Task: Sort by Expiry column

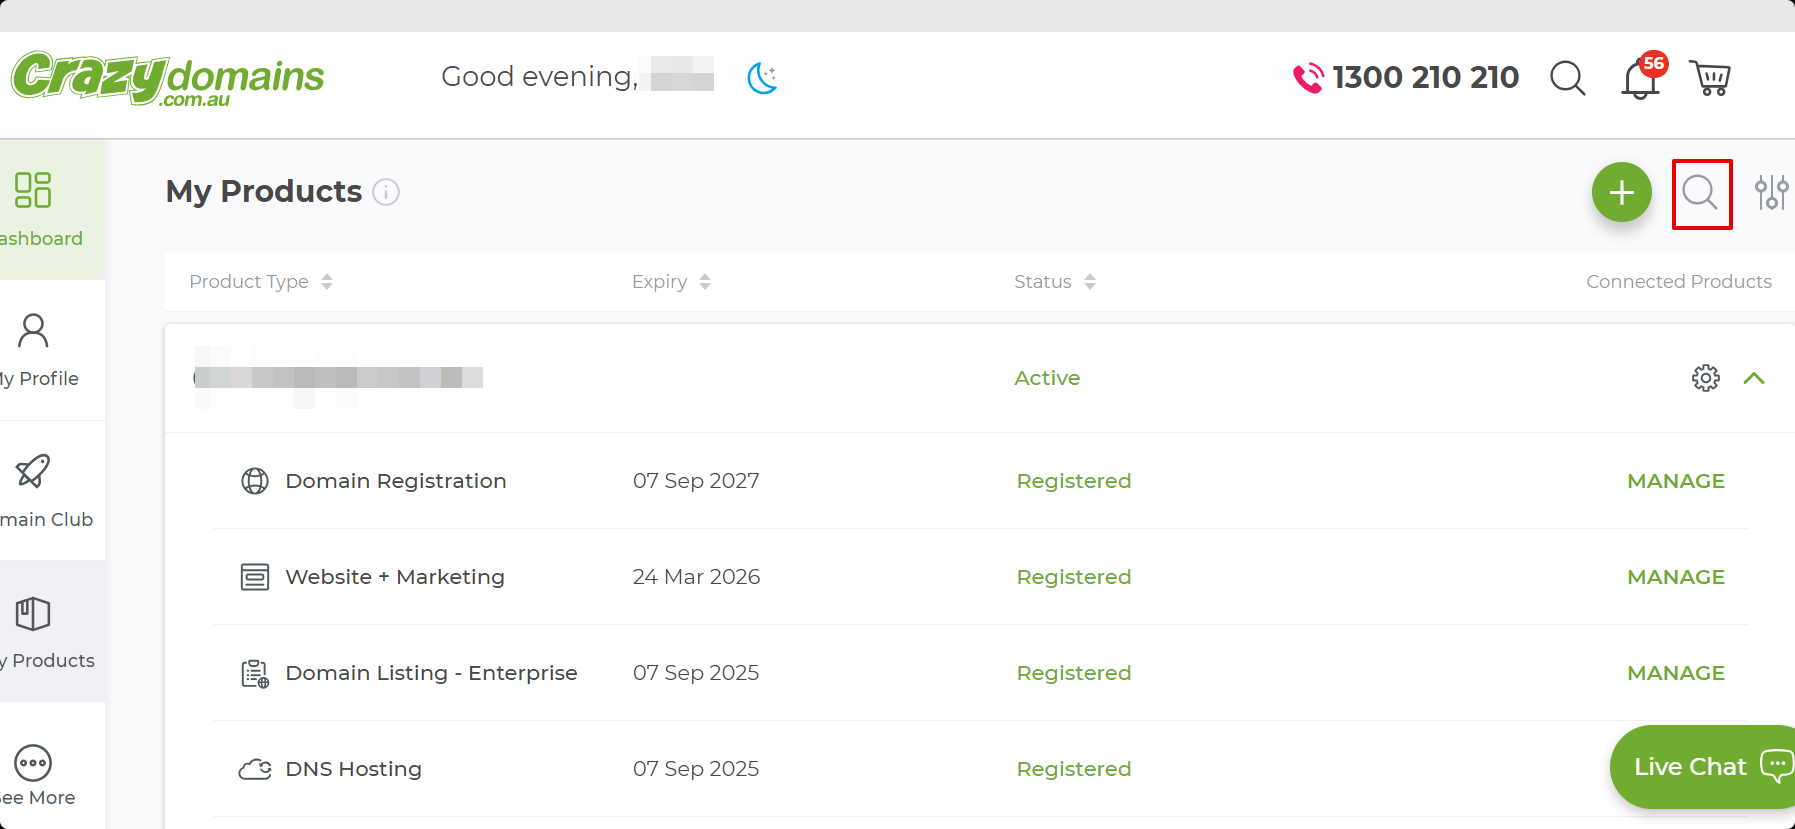Action: point(671,282)
